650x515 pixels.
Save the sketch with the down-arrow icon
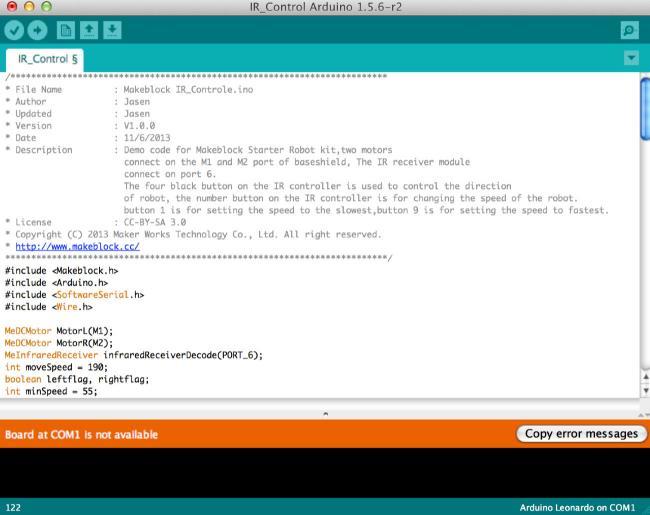tap(112, 30)
